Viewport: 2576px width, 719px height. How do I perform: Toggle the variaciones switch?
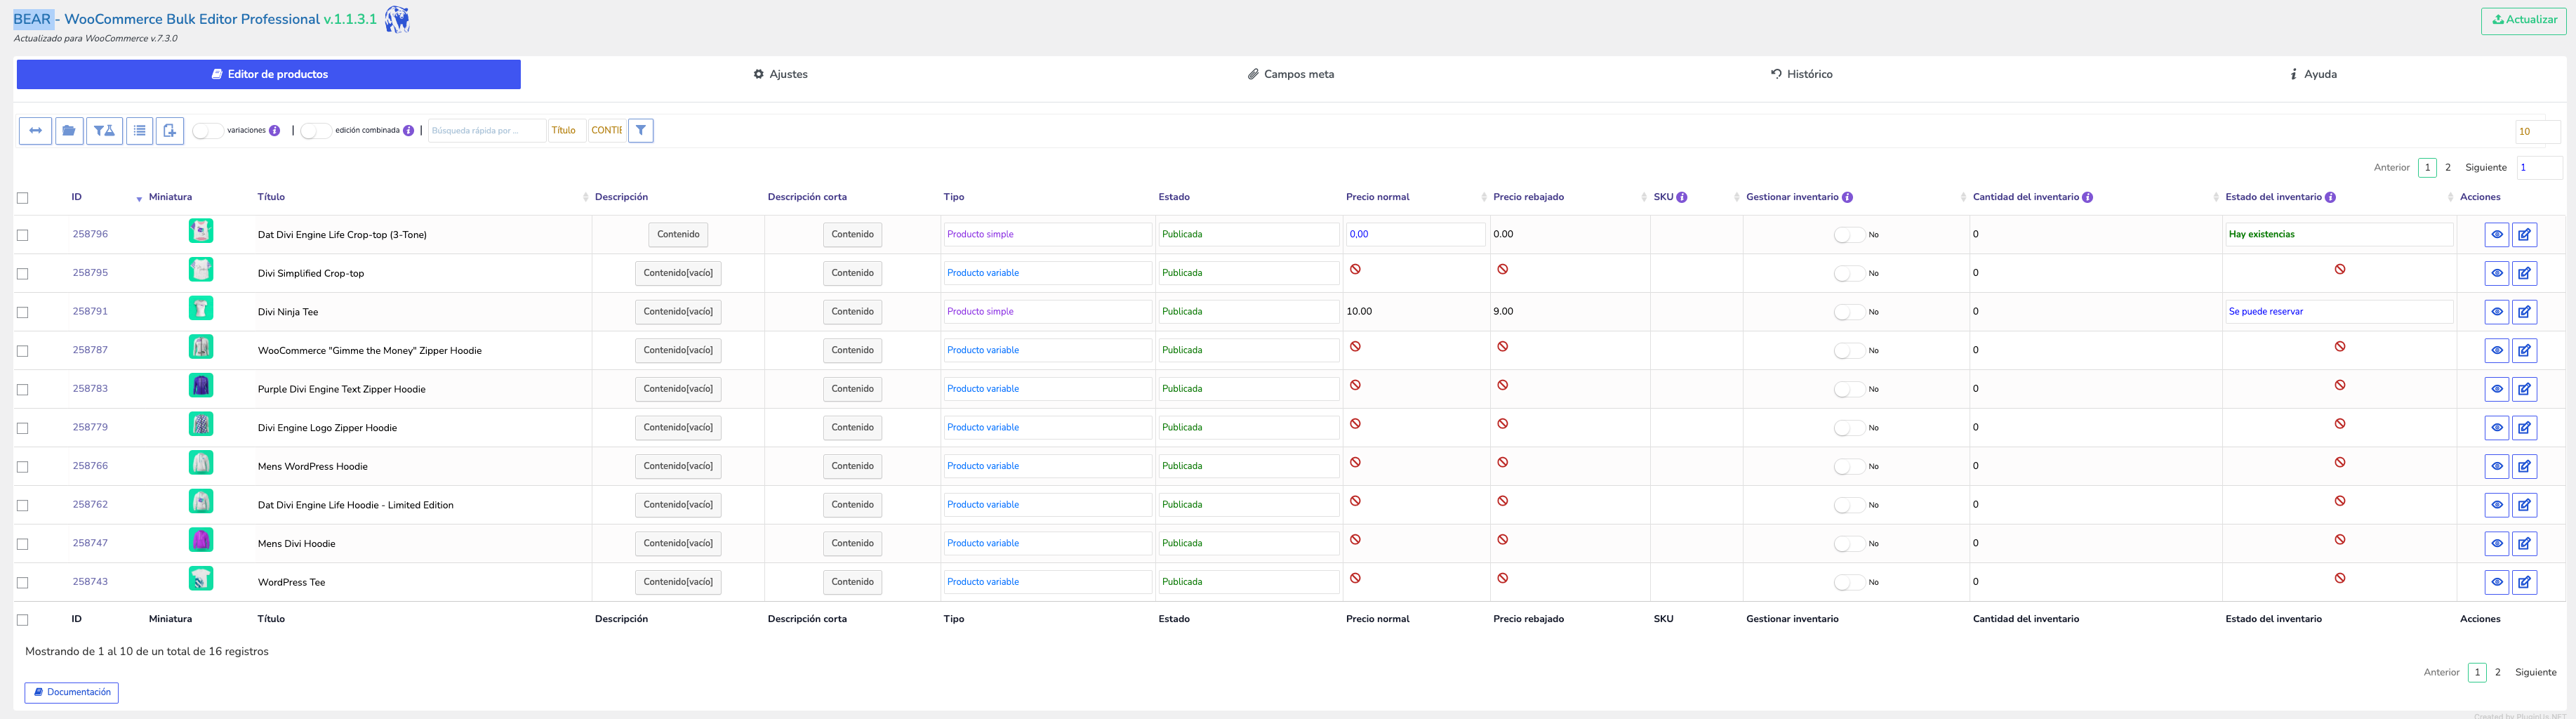tap(208, 131)
